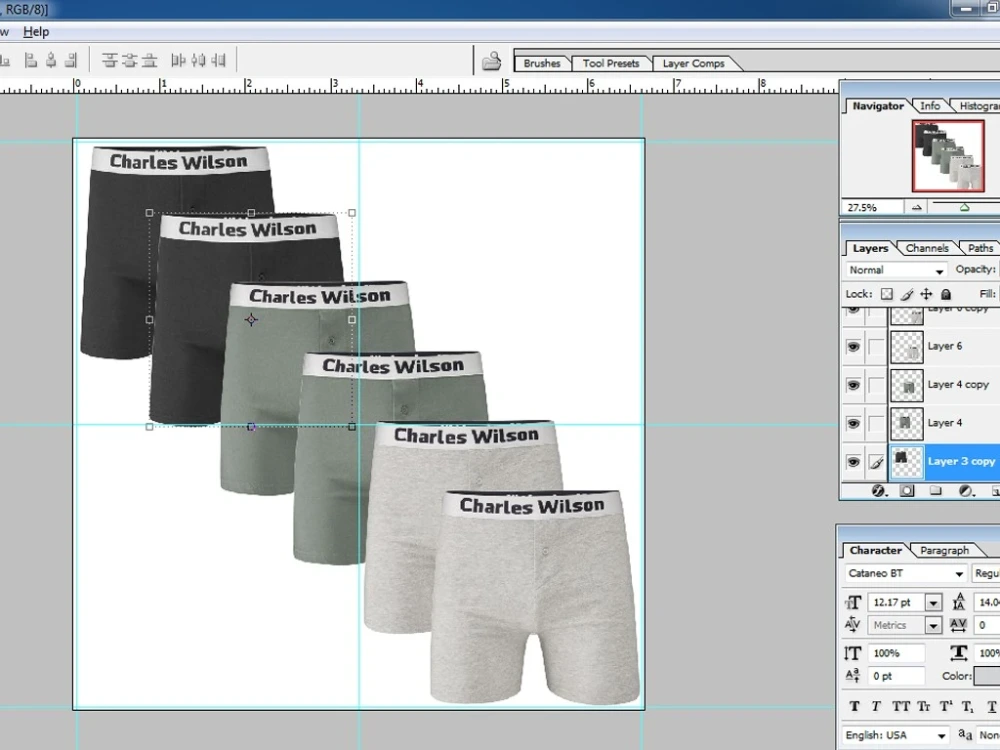The height and width of the screenshot is (750, 1000).
Task: Apply All Caps style
Action: point(901,706)
